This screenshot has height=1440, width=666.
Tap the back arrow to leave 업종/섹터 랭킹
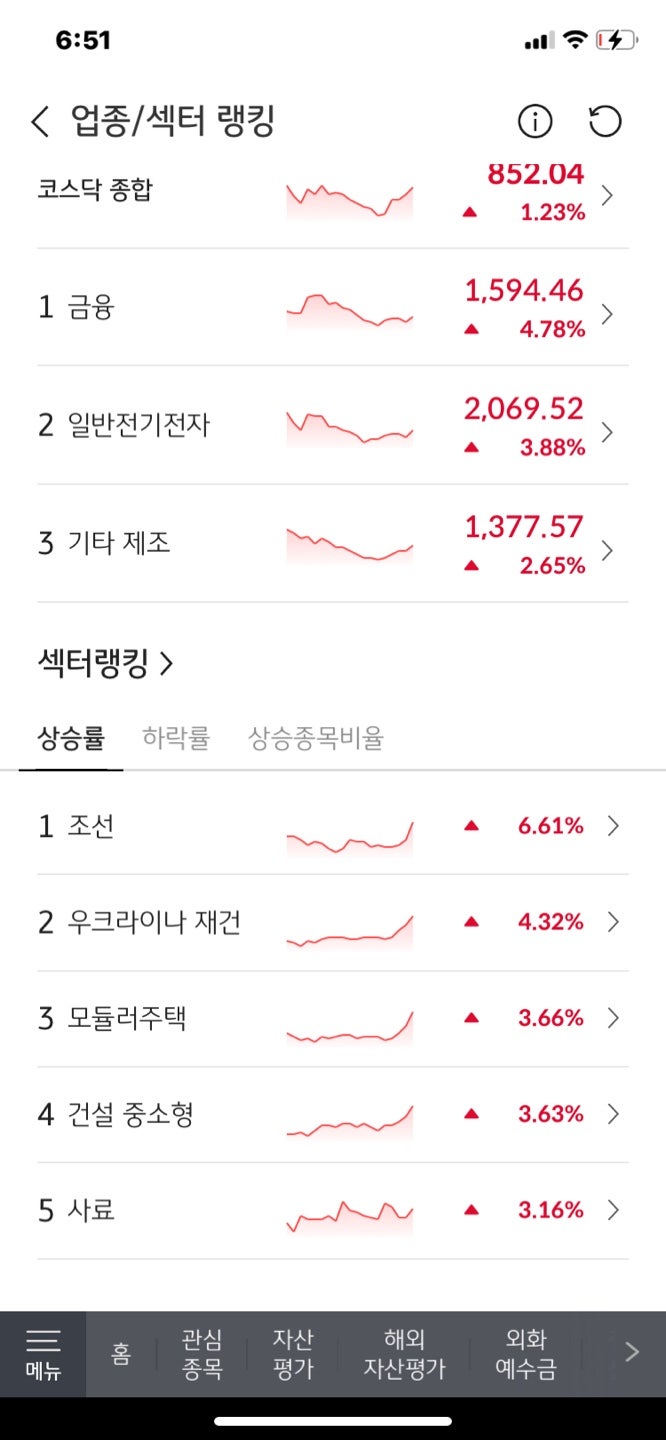coord(38,121)
